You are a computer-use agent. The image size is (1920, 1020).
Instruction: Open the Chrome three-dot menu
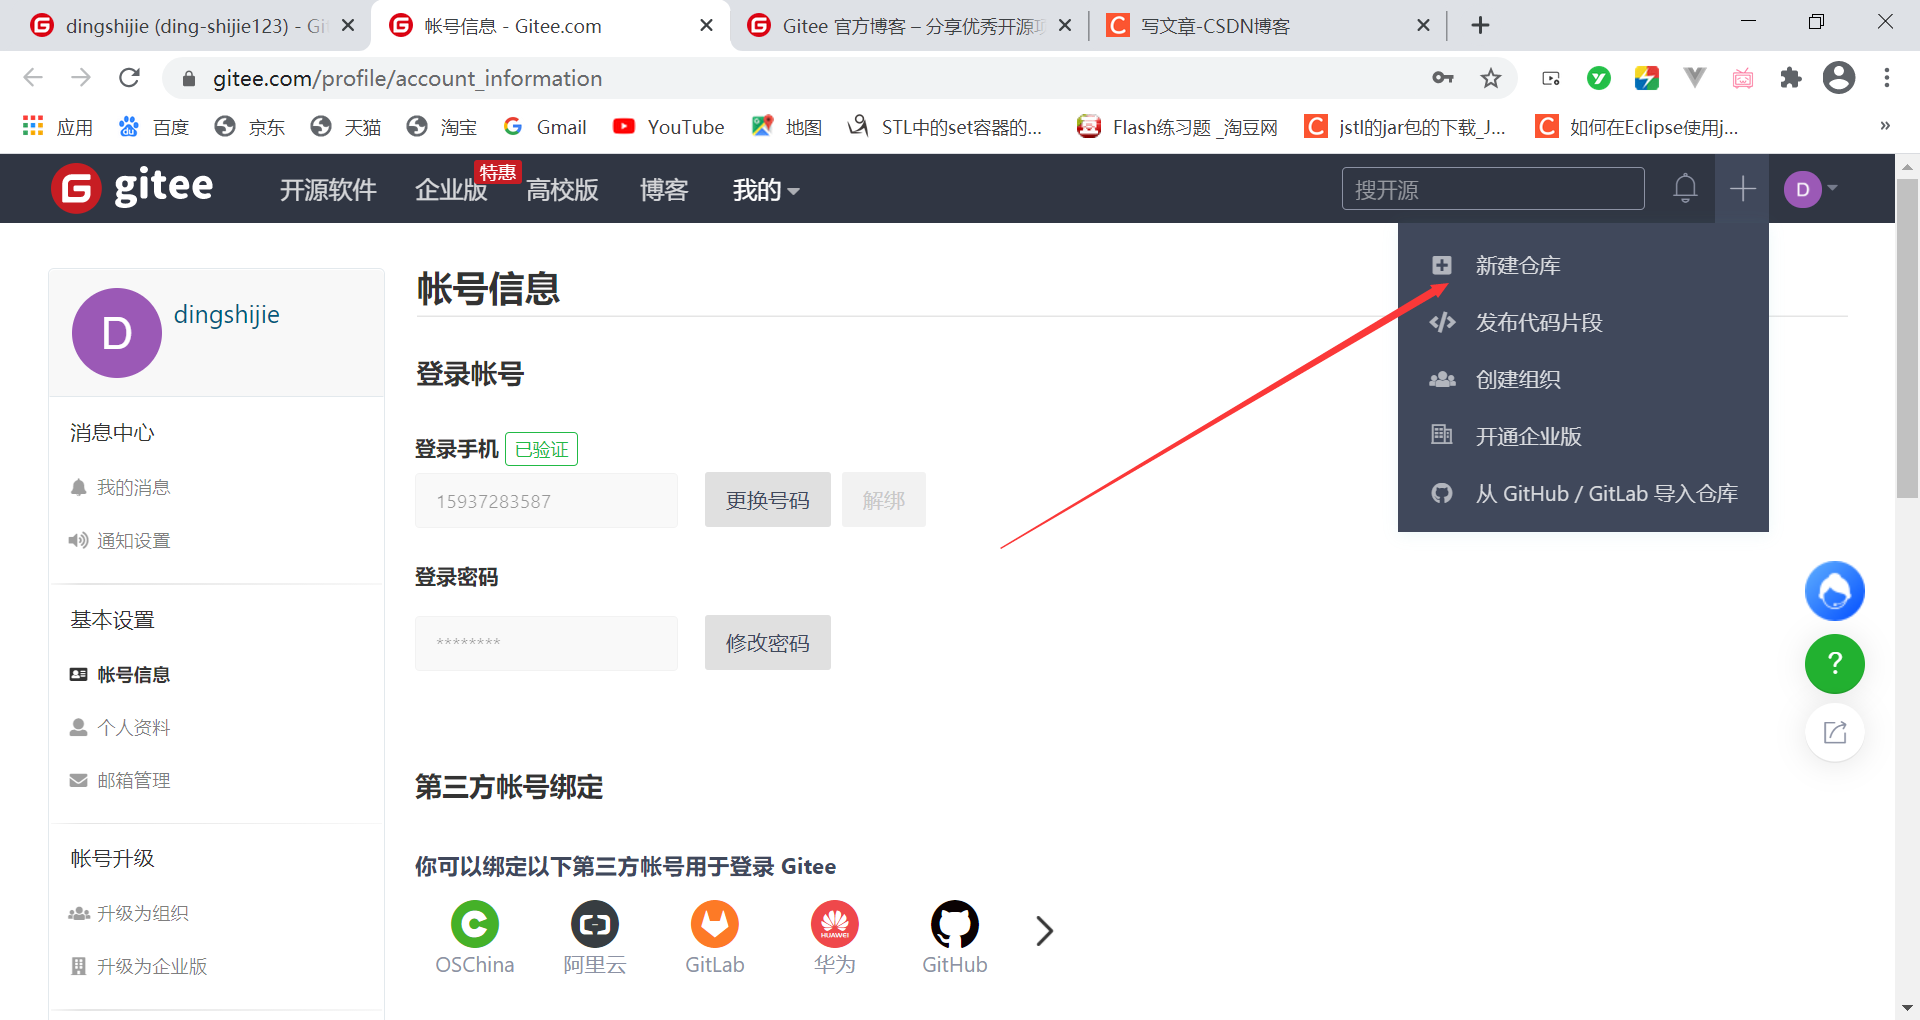[1887, 78]
